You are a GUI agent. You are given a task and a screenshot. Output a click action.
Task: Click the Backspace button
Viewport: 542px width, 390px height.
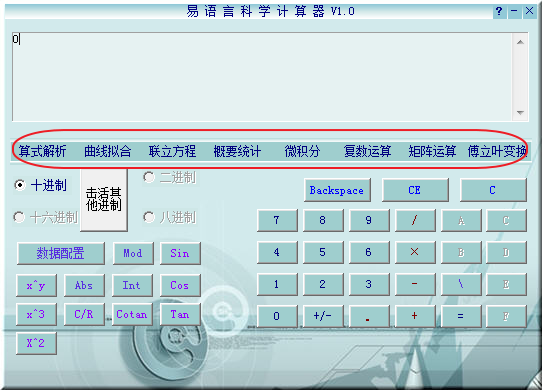pyautogui.click(x=337, y=190)
